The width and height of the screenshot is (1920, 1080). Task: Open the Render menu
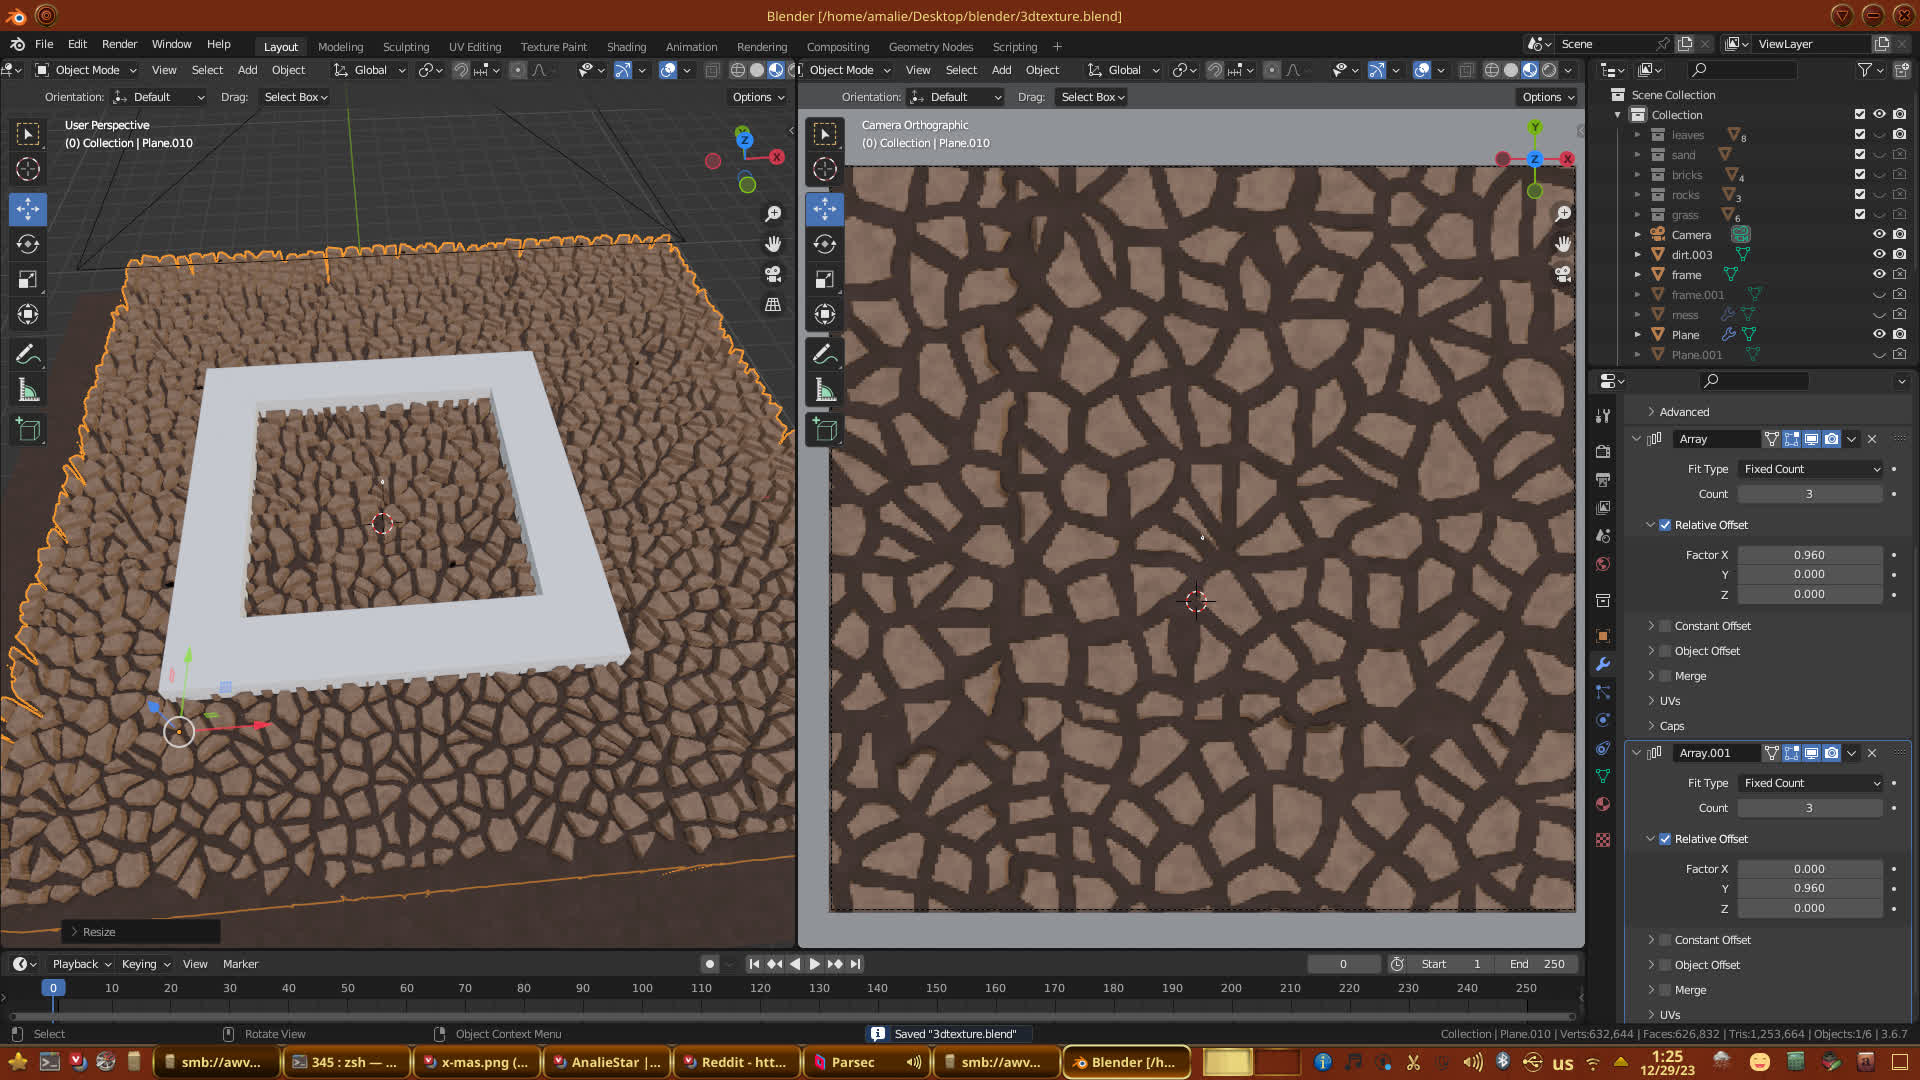tap(119, 44)
